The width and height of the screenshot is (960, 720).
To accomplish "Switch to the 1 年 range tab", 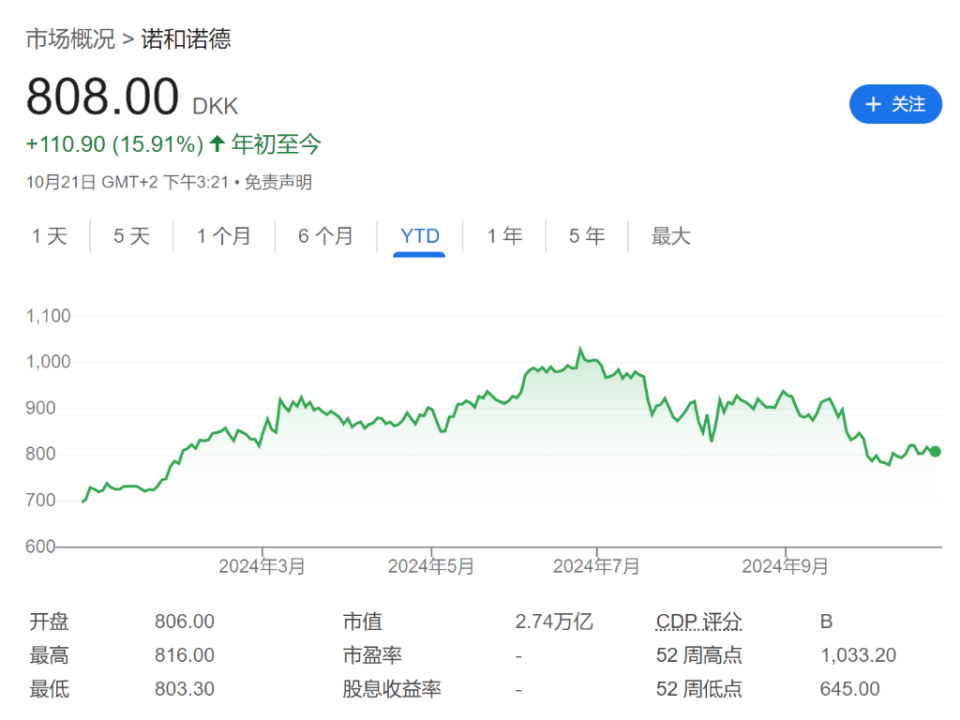I will (x=504, y=236).
